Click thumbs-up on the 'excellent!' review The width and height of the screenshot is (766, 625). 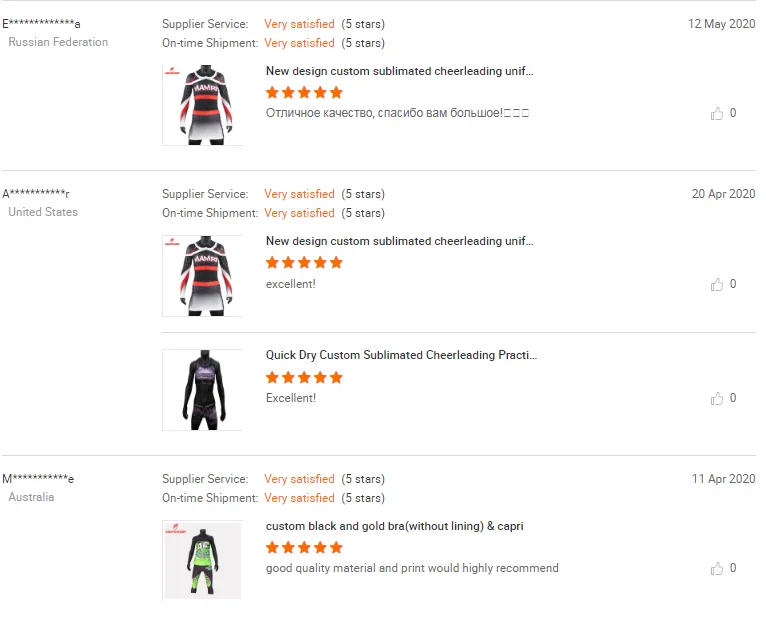(717, 285)
